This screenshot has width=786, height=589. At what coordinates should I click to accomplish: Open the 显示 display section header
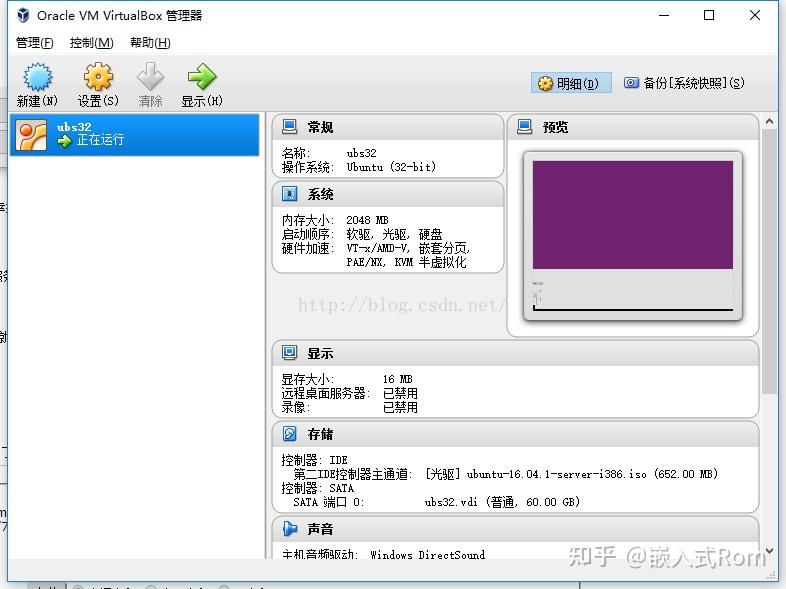515,353
